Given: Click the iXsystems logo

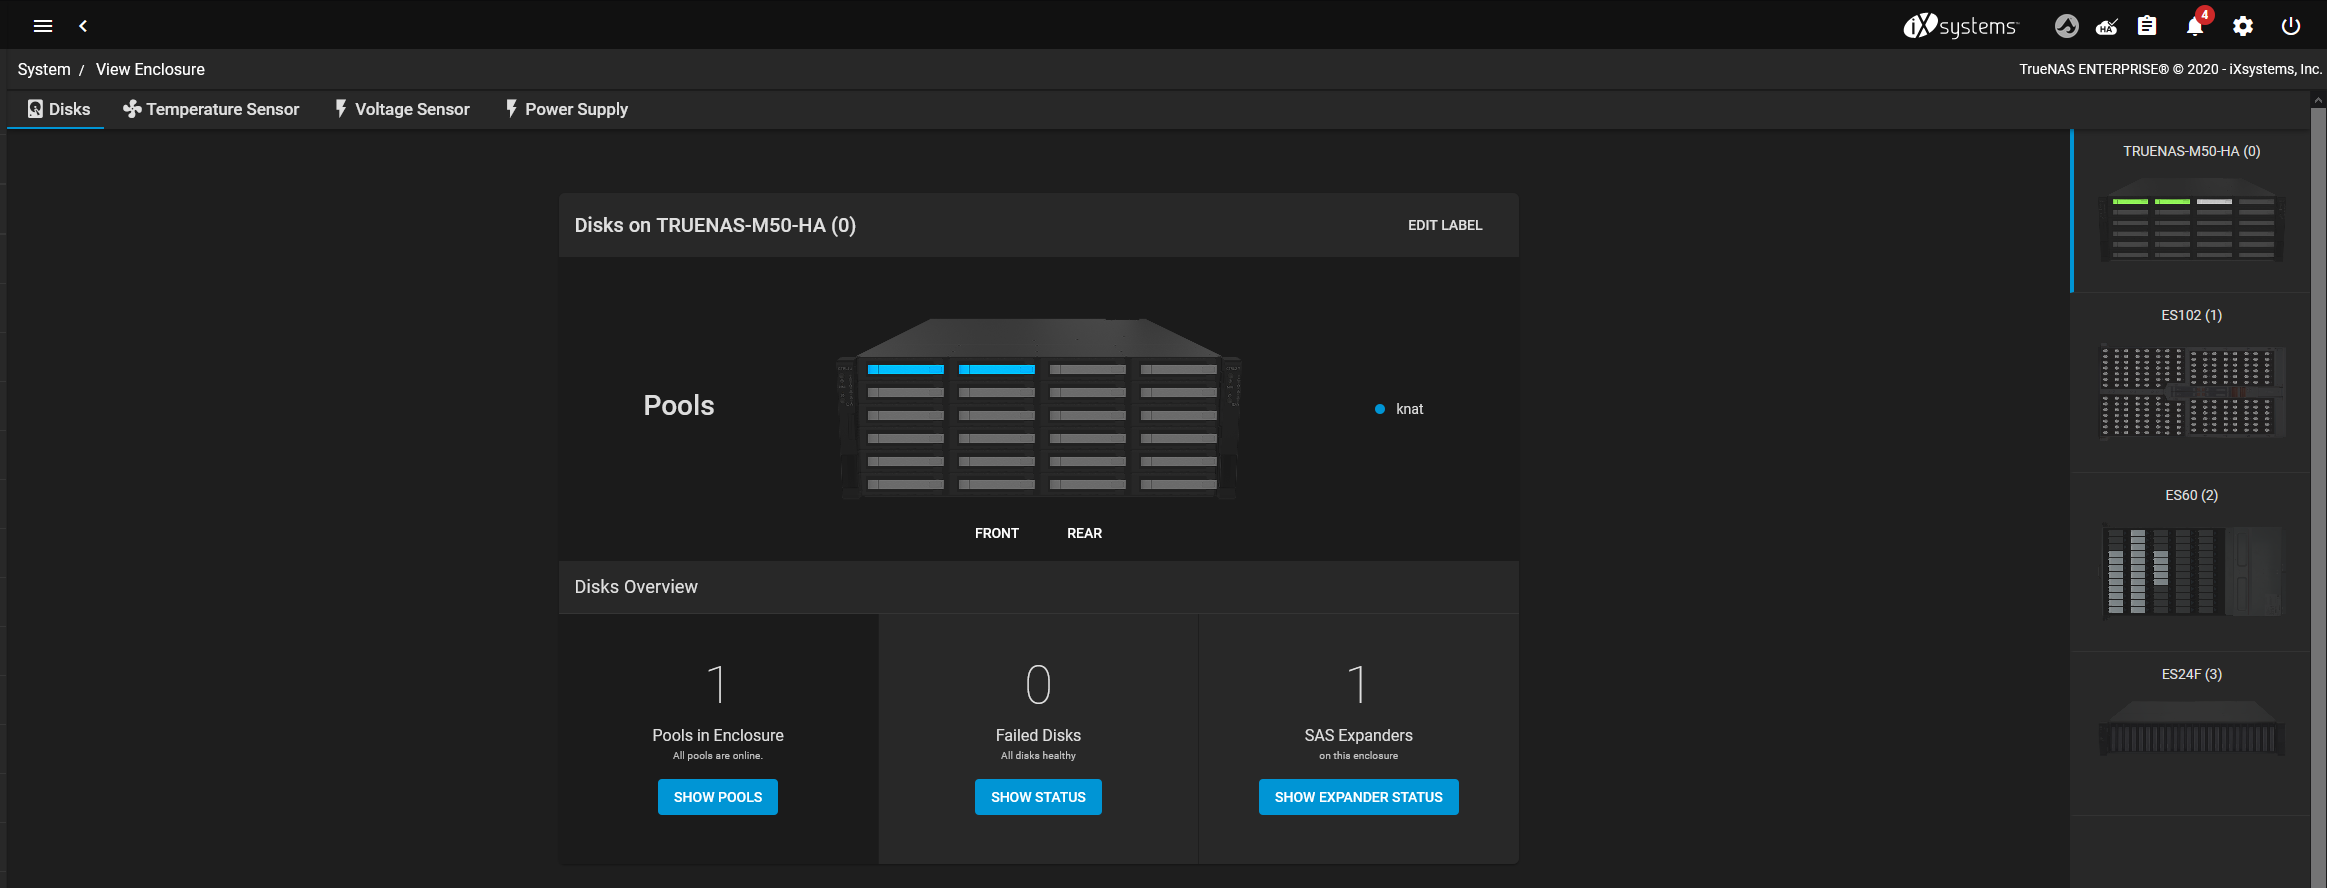Looking at the screenshot, I should tap(1961, 26).
